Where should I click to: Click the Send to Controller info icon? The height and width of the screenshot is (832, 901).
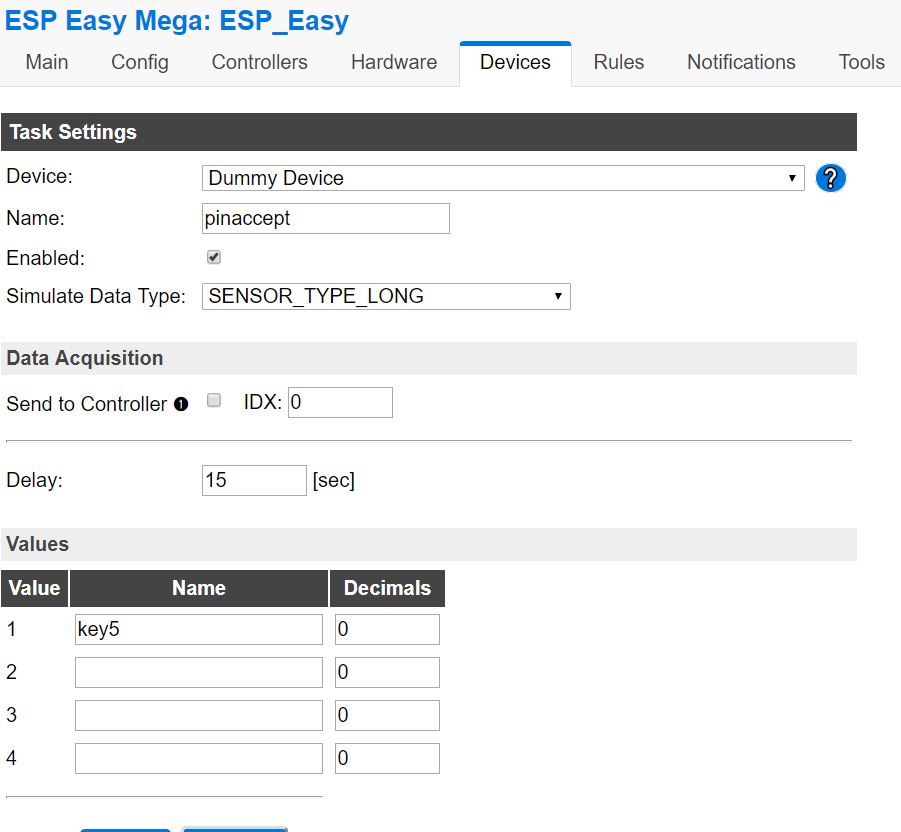[x=181, y=405]
